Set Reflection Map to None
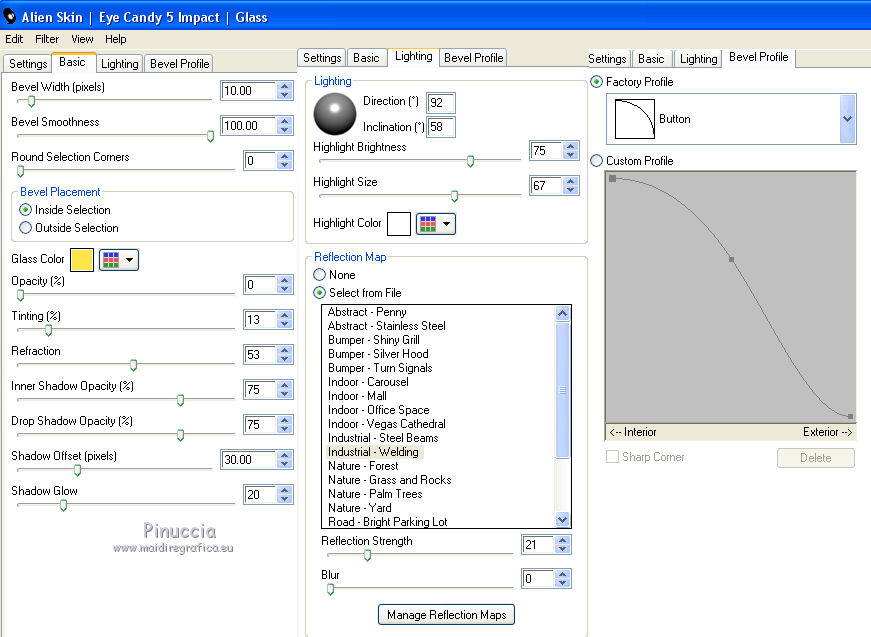This screenshot has width=871, height=637. point(320,275)
